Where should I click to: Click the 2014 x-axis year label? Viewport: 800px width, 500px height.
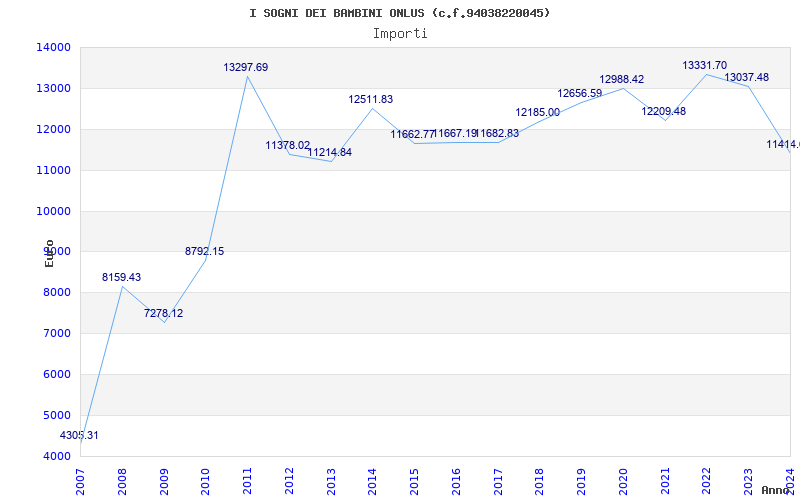tap(373, 482)
